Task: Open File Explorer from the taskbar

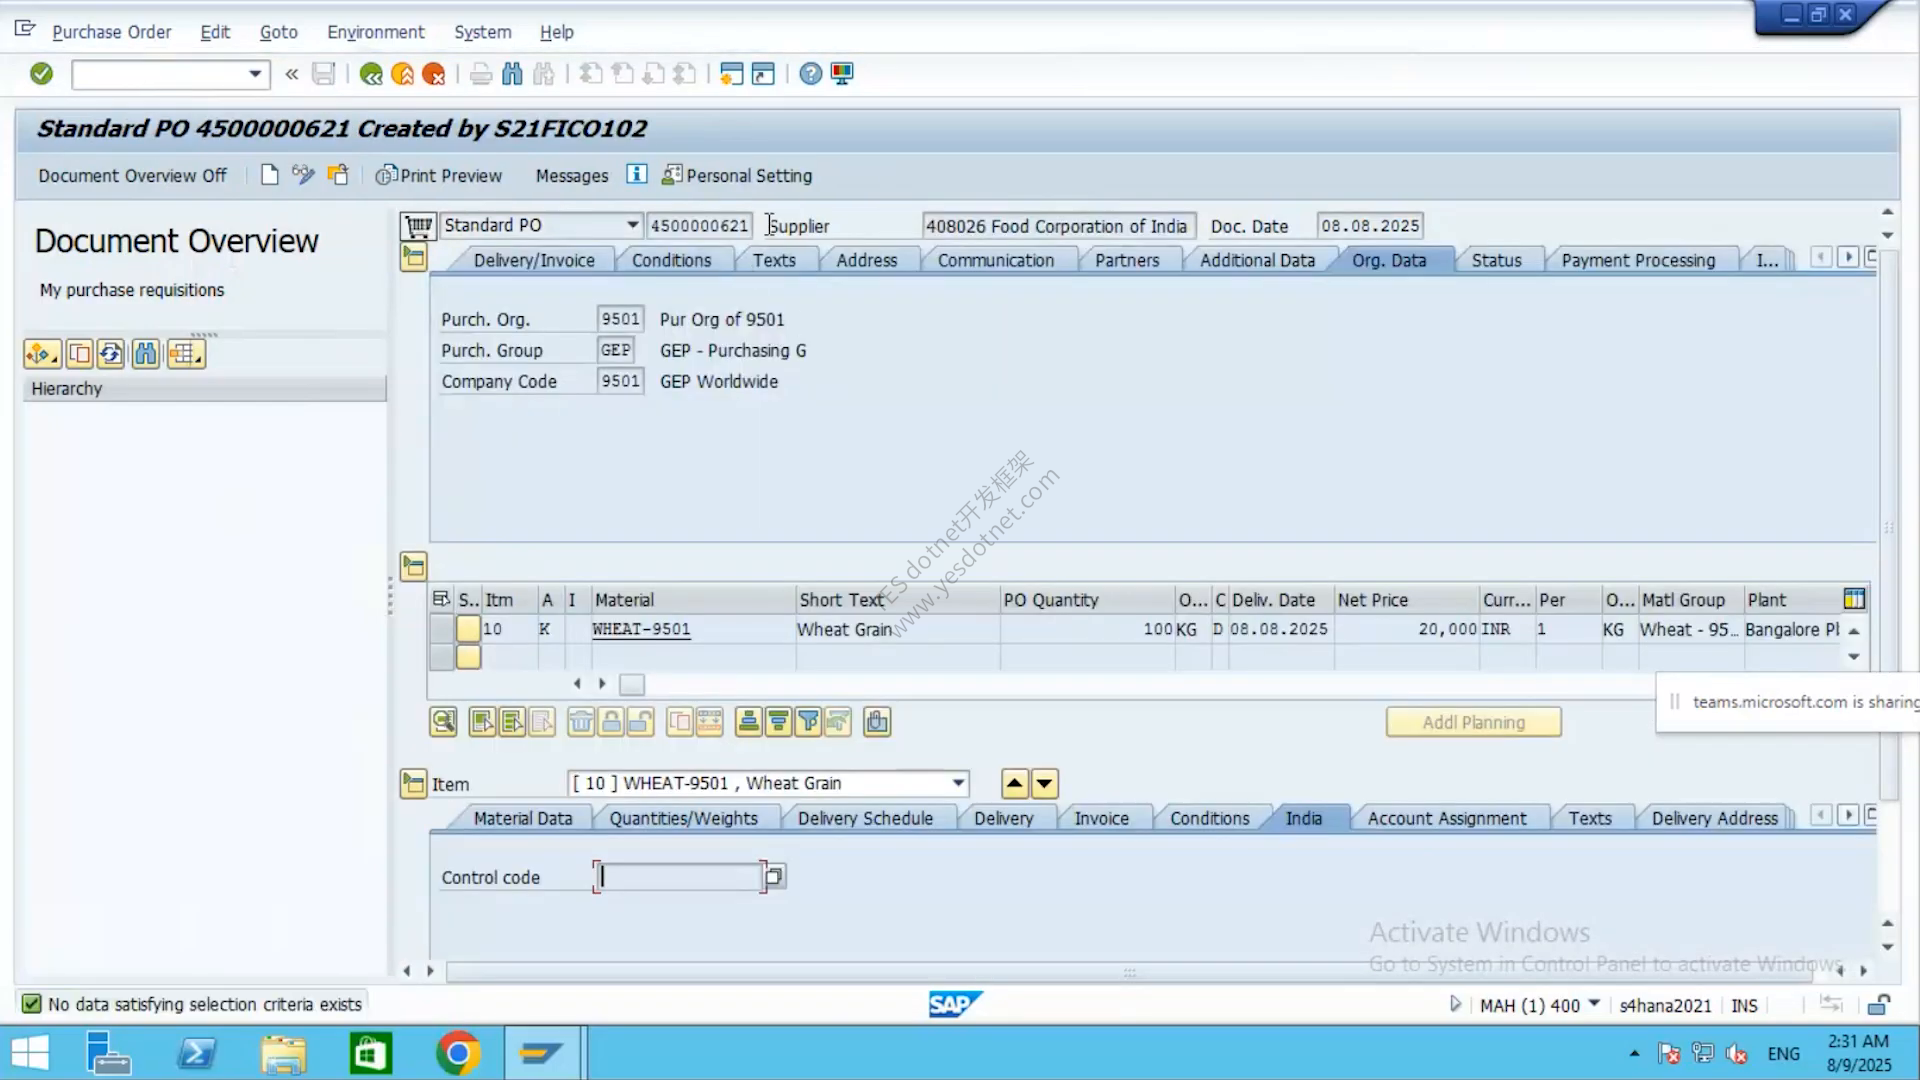Action: 284,1053
